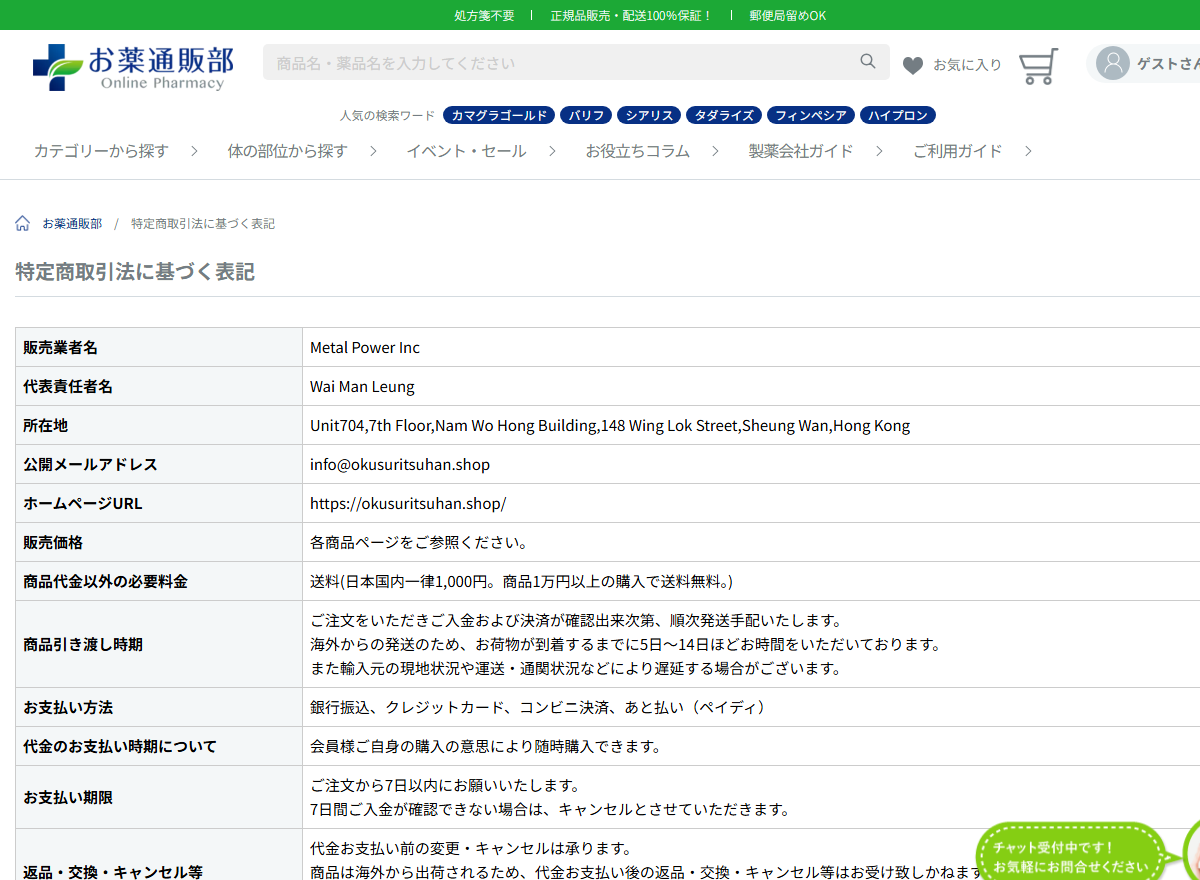Open お役立ちコラム menu

[x=638, y=151]
